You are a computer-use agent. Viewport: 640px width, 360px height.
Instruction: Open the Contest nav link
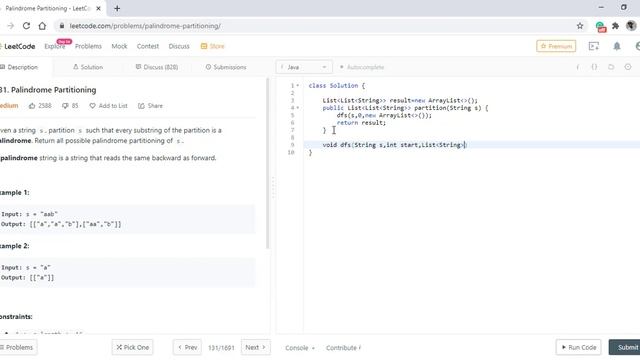coord(148,46)
